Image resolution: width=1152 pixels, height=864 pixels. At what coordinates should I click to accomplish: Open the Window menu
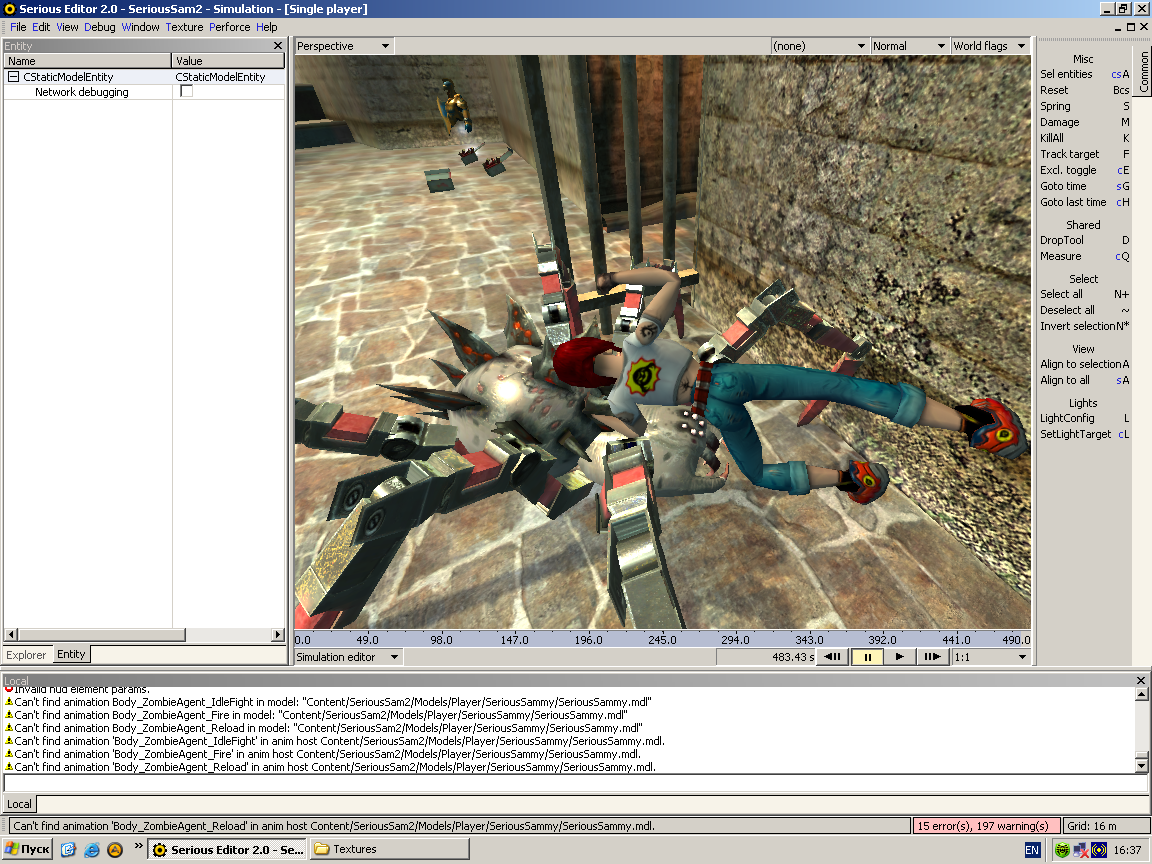140,27
